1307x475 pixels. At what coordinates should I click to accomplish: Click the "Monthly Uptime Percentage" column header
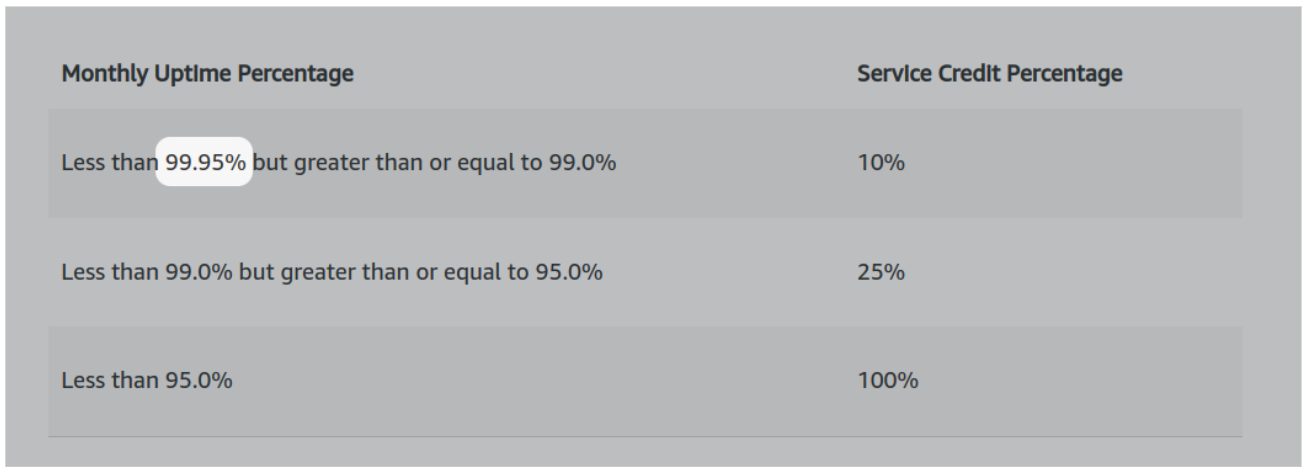click(207, 73)
